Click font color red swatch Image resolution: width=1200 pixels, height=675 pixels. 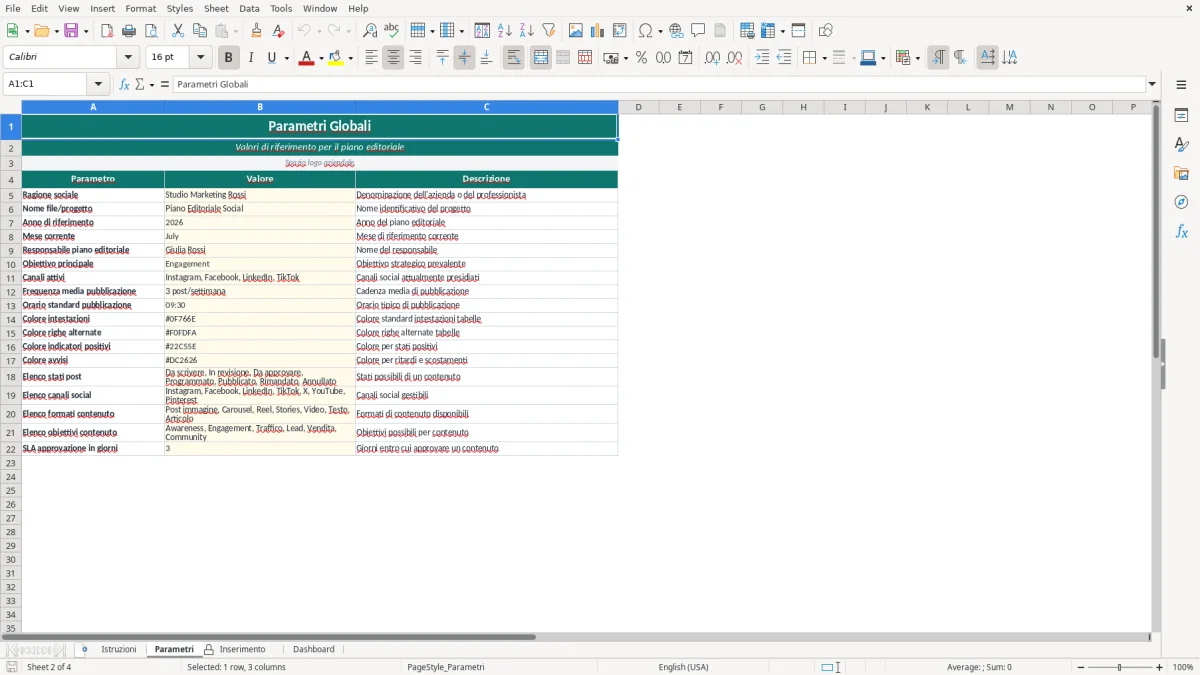306,58
